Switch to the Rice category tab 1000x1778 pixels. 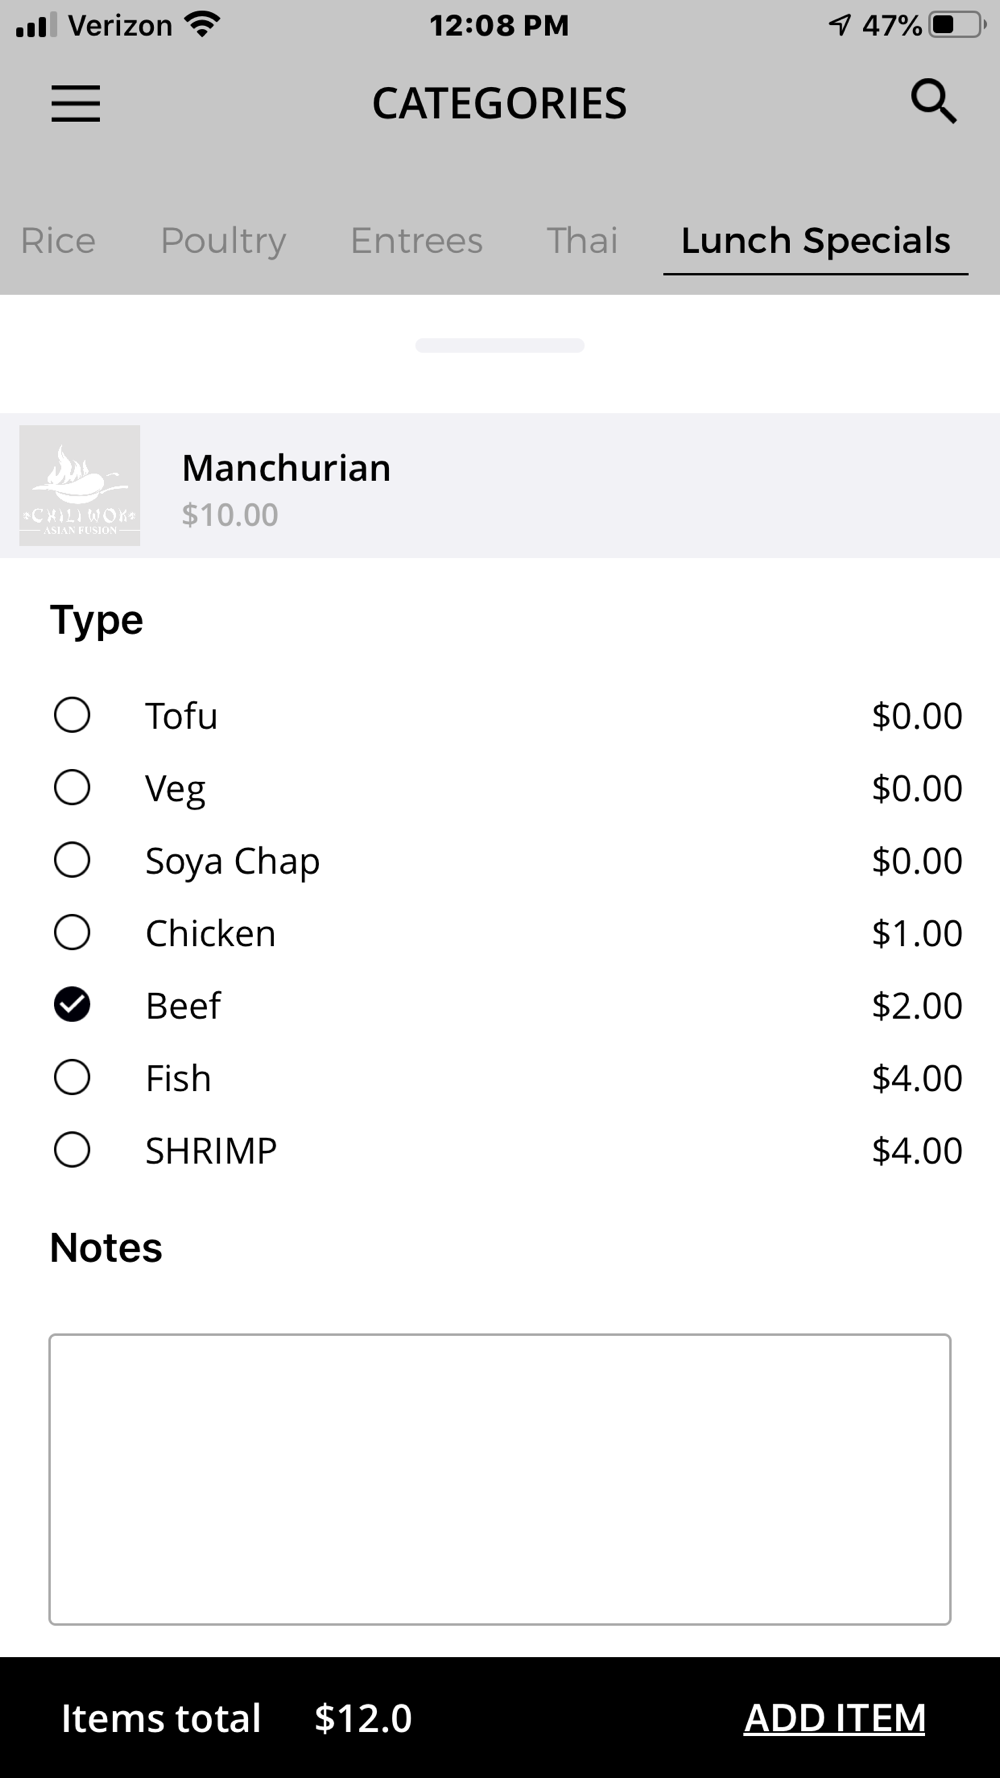click(x=58, y=240)
